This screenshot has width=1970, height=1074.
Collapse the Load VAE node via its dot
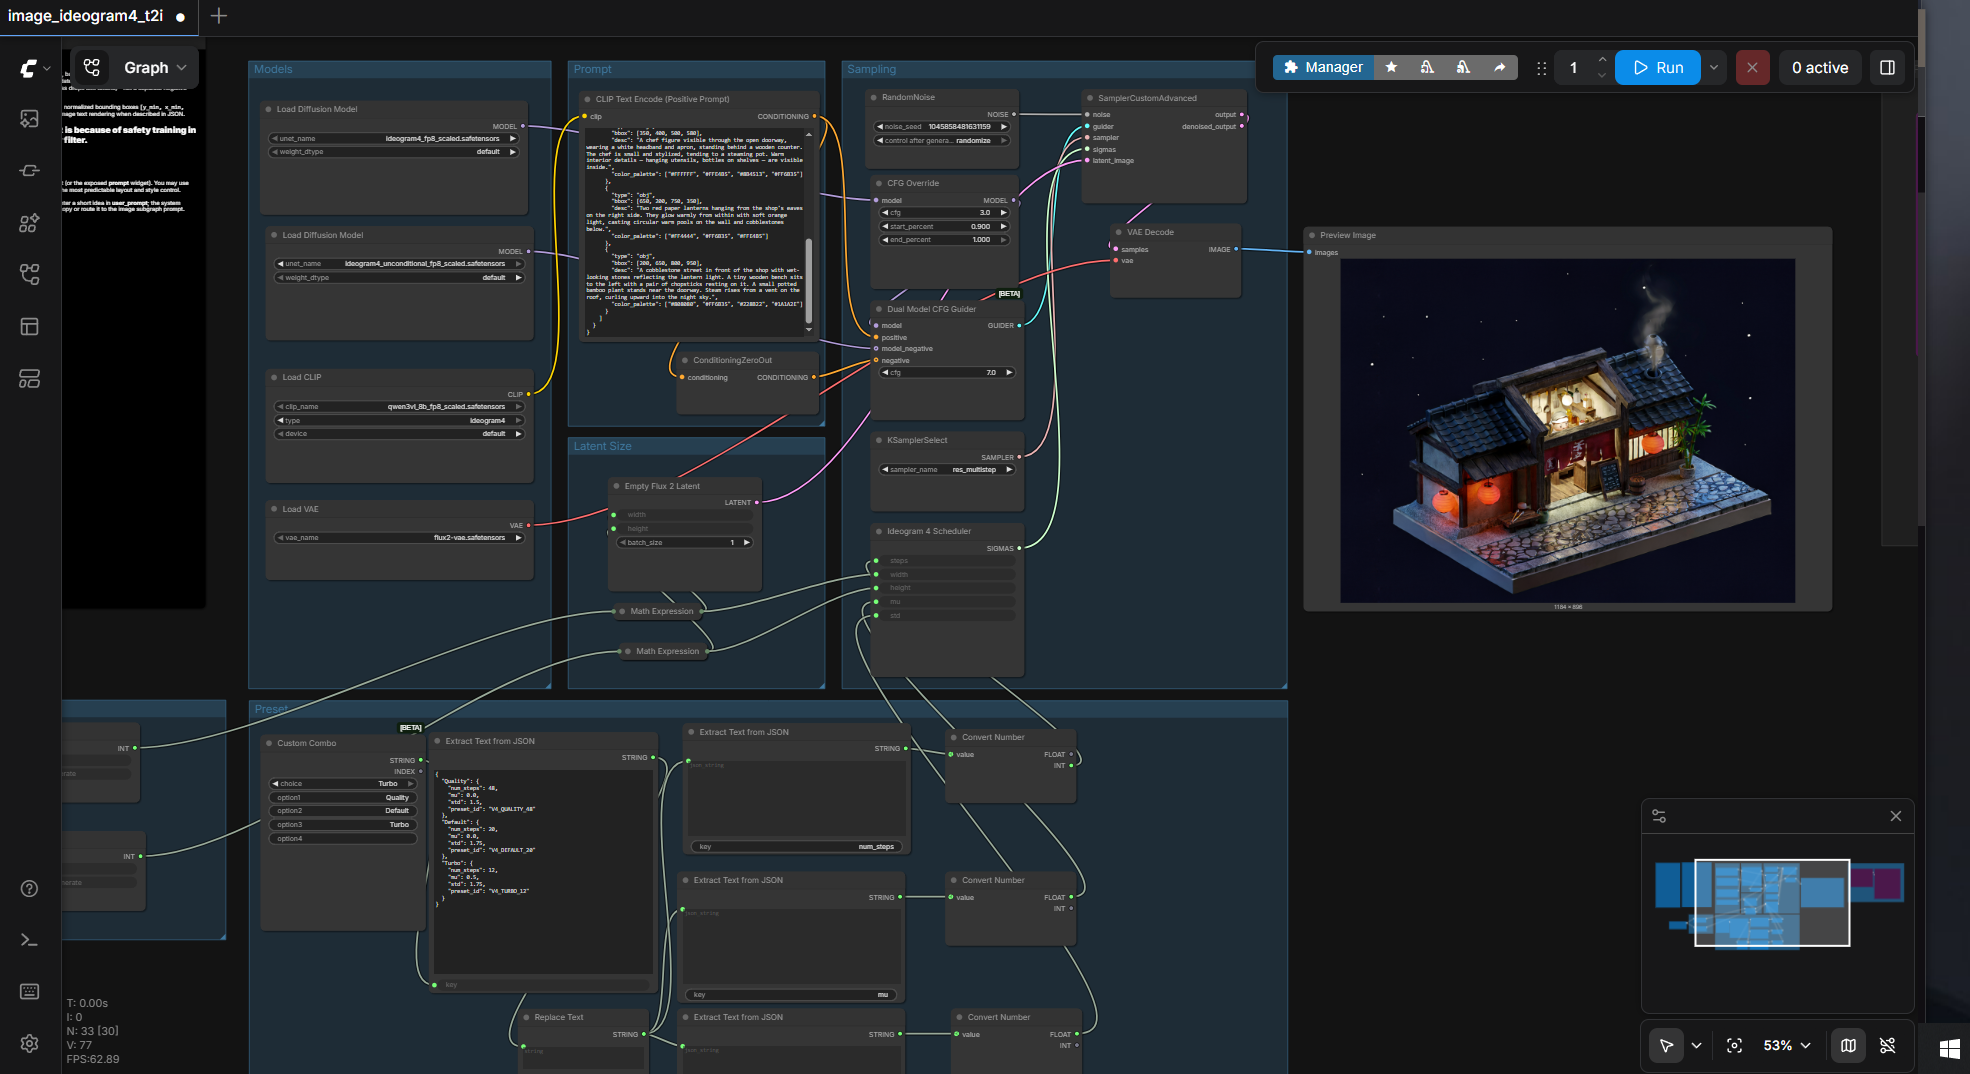tap(273, 509)
